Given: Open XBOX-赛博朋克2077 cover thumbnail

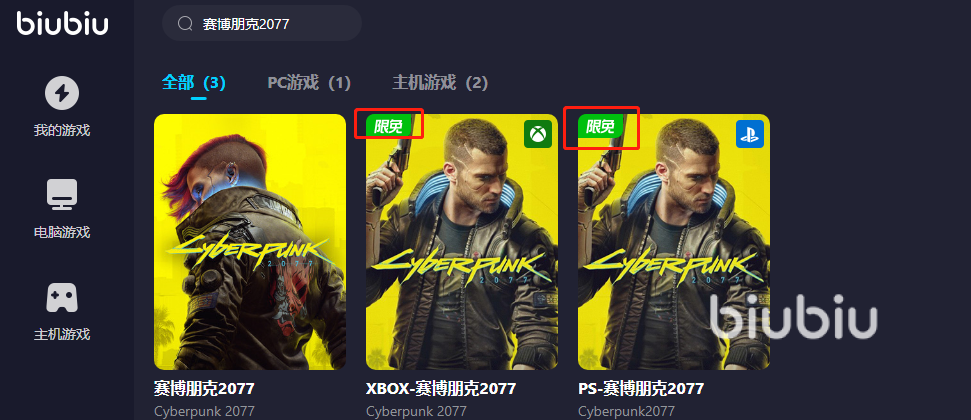Looking at the screenshot, I should pyautogui.click(x=462, y=242).
